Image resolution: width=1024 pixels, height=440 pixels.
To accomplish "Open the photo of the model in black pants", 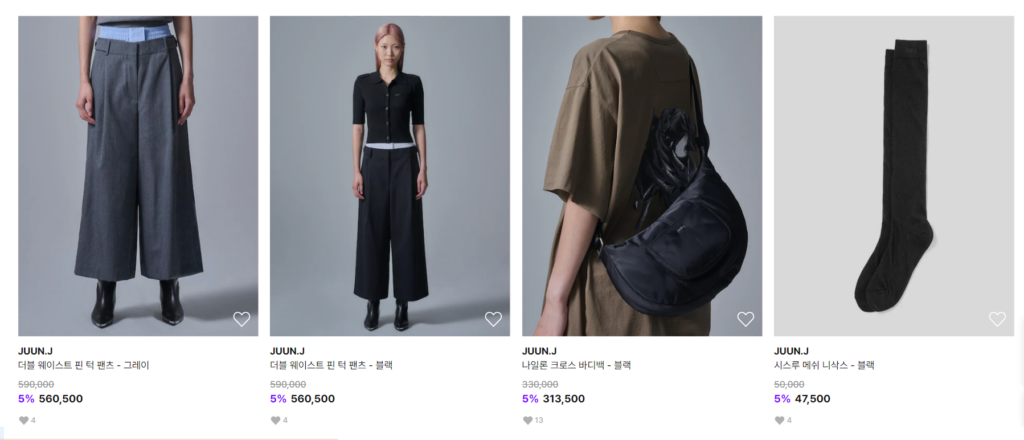I will point(390,176).
